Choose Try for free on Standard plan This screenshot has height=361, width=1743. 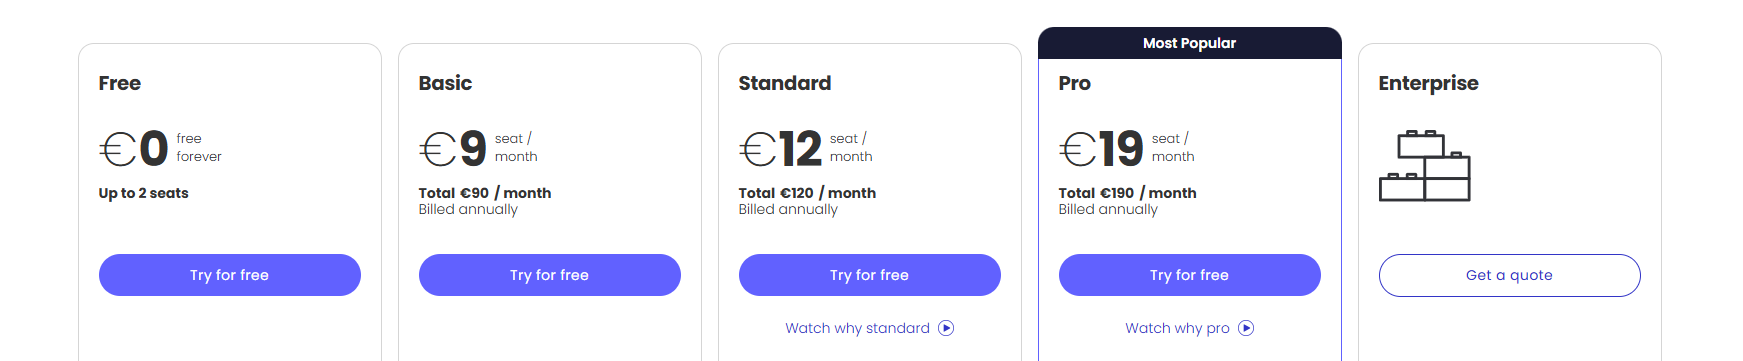(x=870, y=275)
